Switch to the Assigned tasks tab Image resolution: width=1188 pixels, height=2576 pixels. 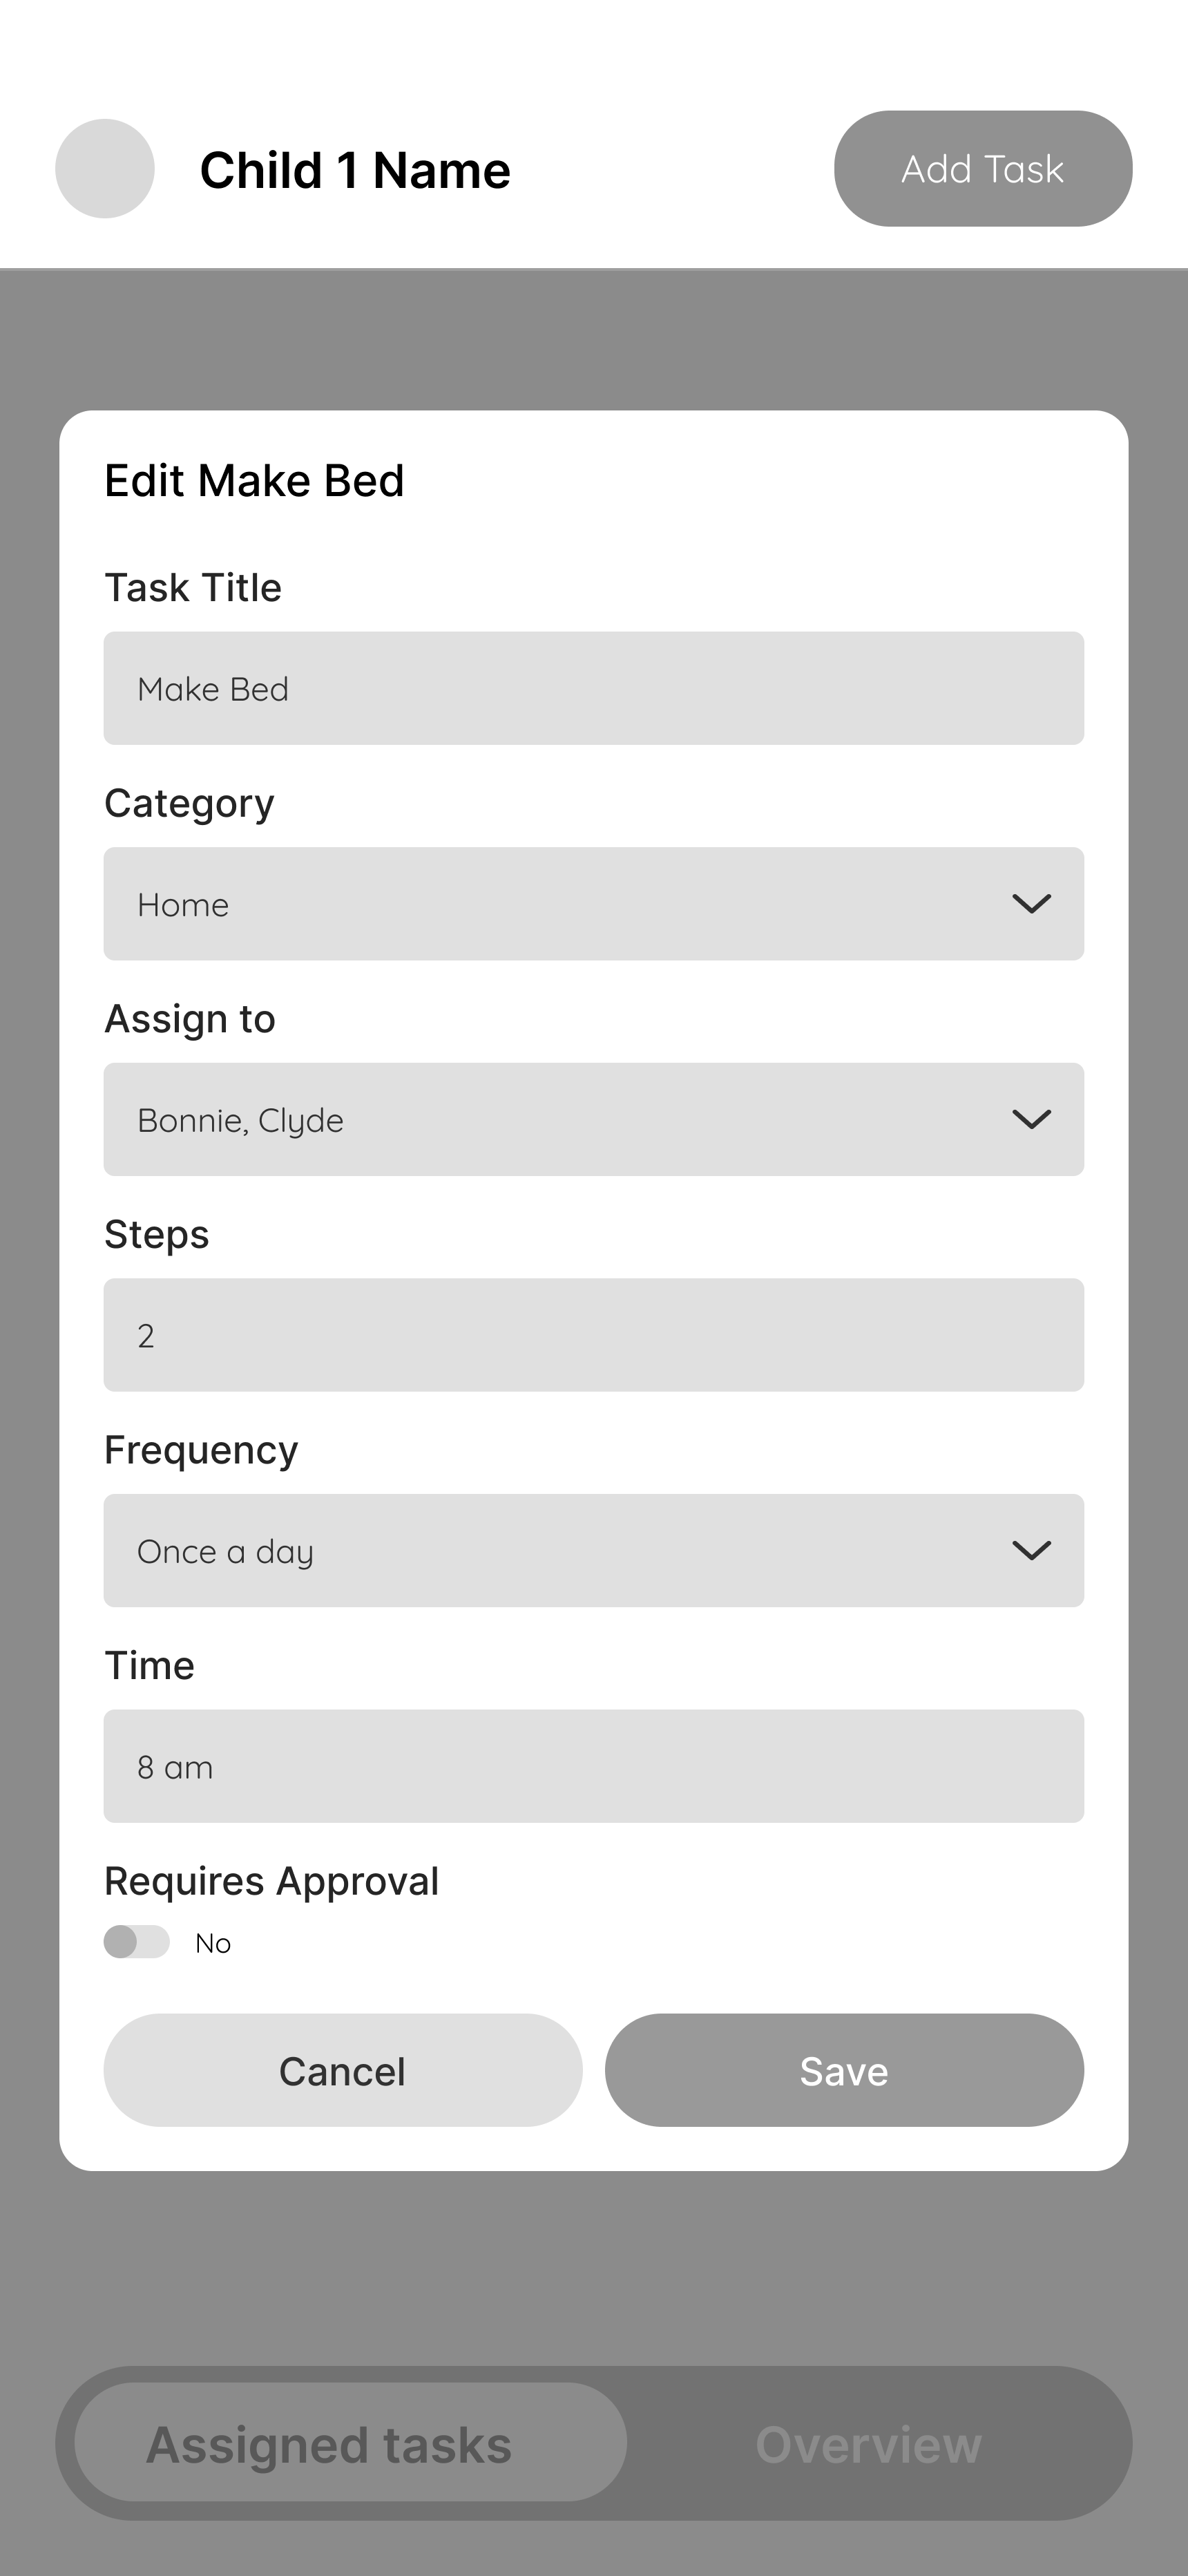coord(350,2443)
